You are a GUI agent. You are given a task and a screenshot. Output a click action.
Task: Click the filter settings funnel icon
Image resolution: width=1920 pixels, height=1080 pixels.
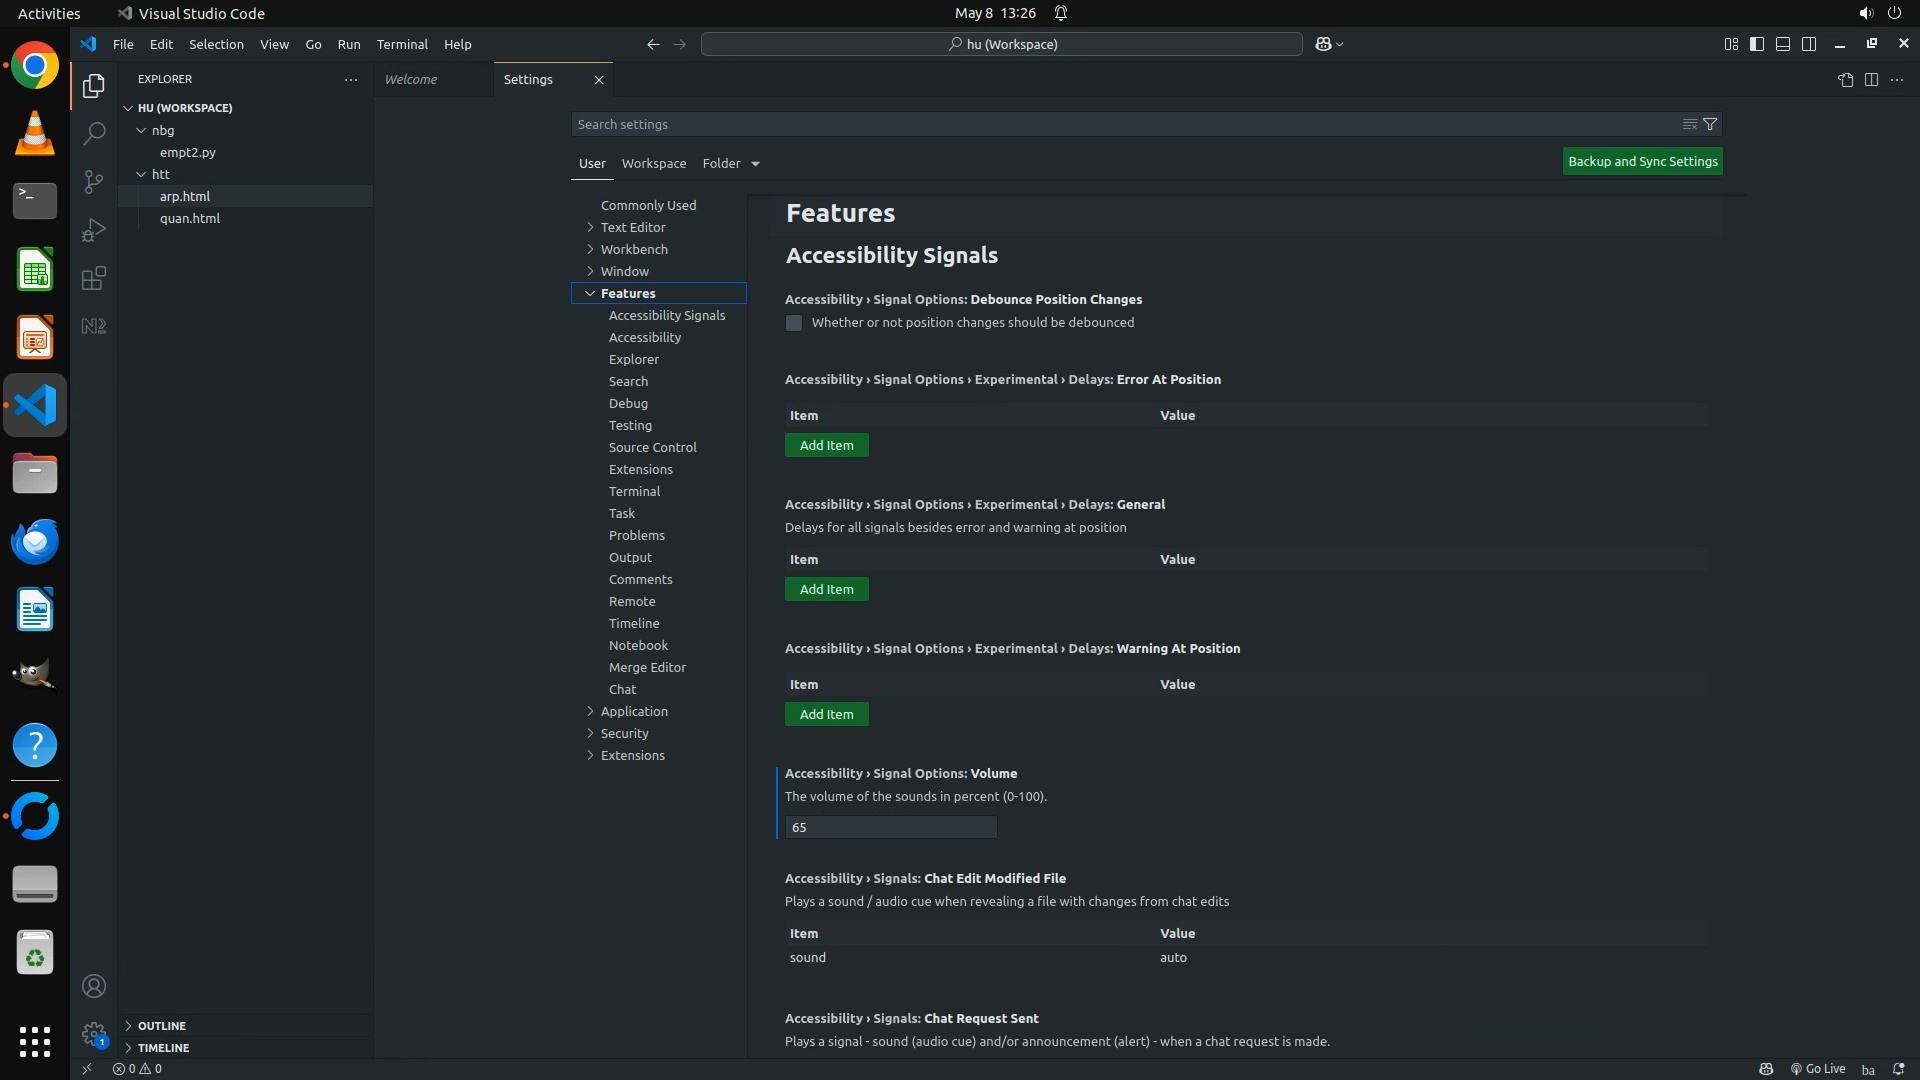1710,124
